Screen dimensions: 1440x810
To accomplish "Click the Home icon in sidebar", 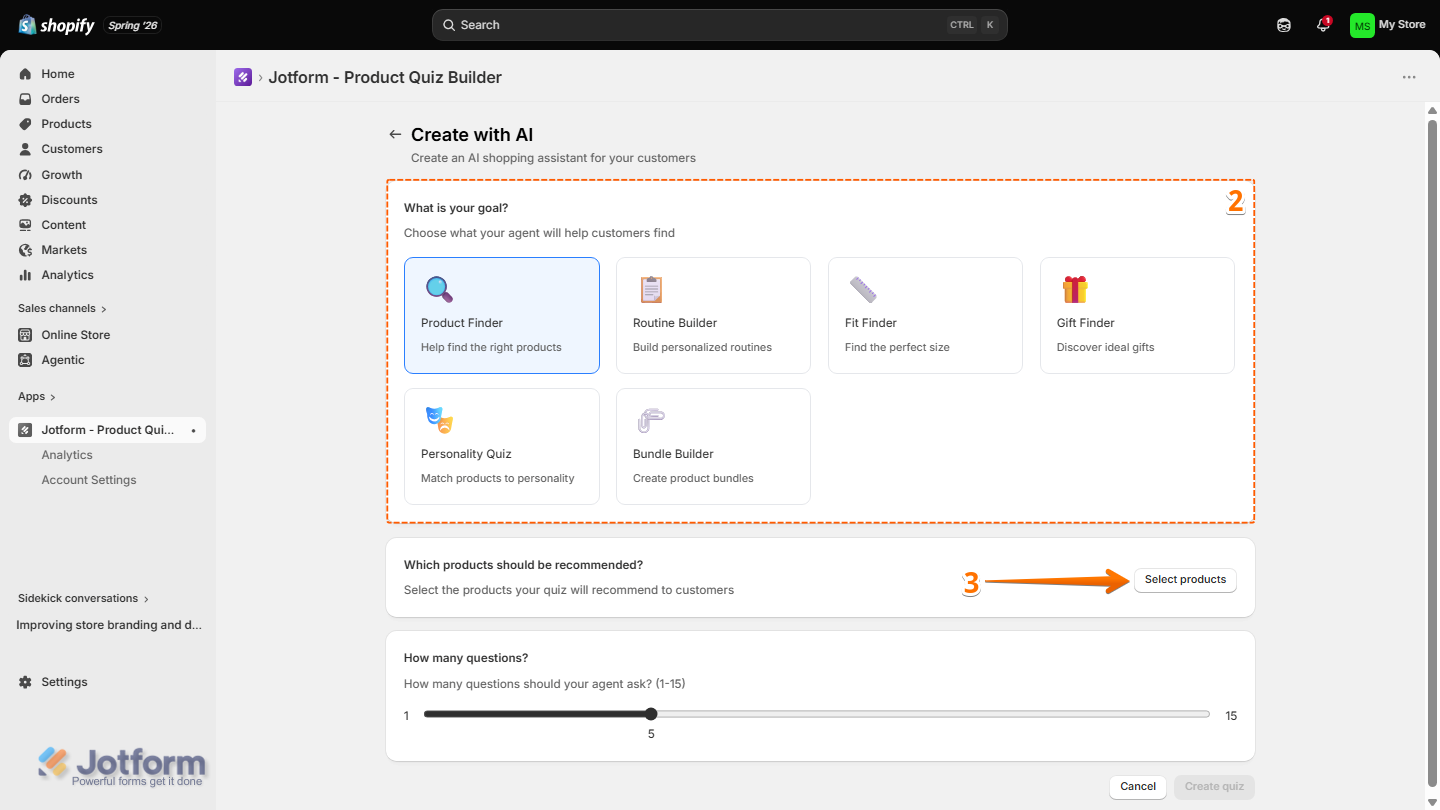I will tap(26, 74).
